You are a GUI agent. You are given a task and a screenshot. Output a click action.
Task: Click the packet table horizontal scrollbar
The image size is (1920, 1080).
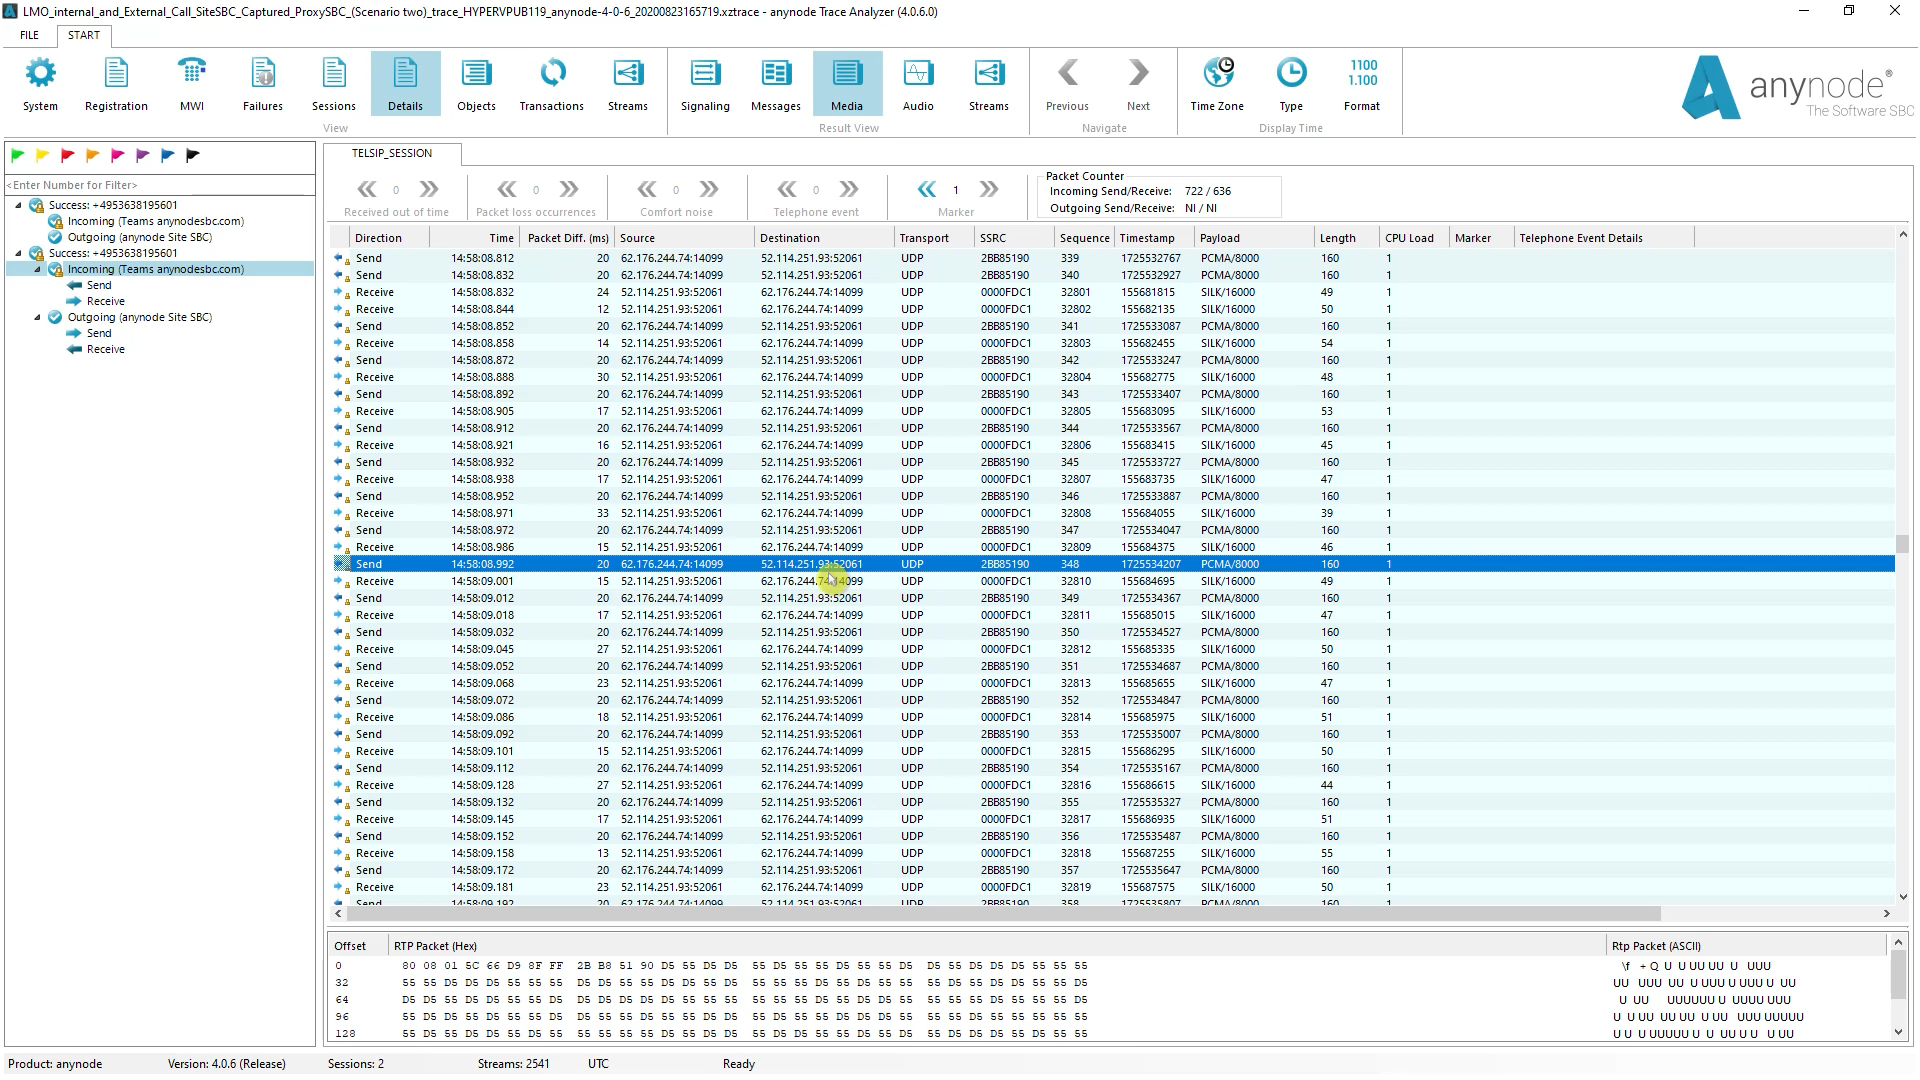pyautogui.click(x=1003, y=913)
